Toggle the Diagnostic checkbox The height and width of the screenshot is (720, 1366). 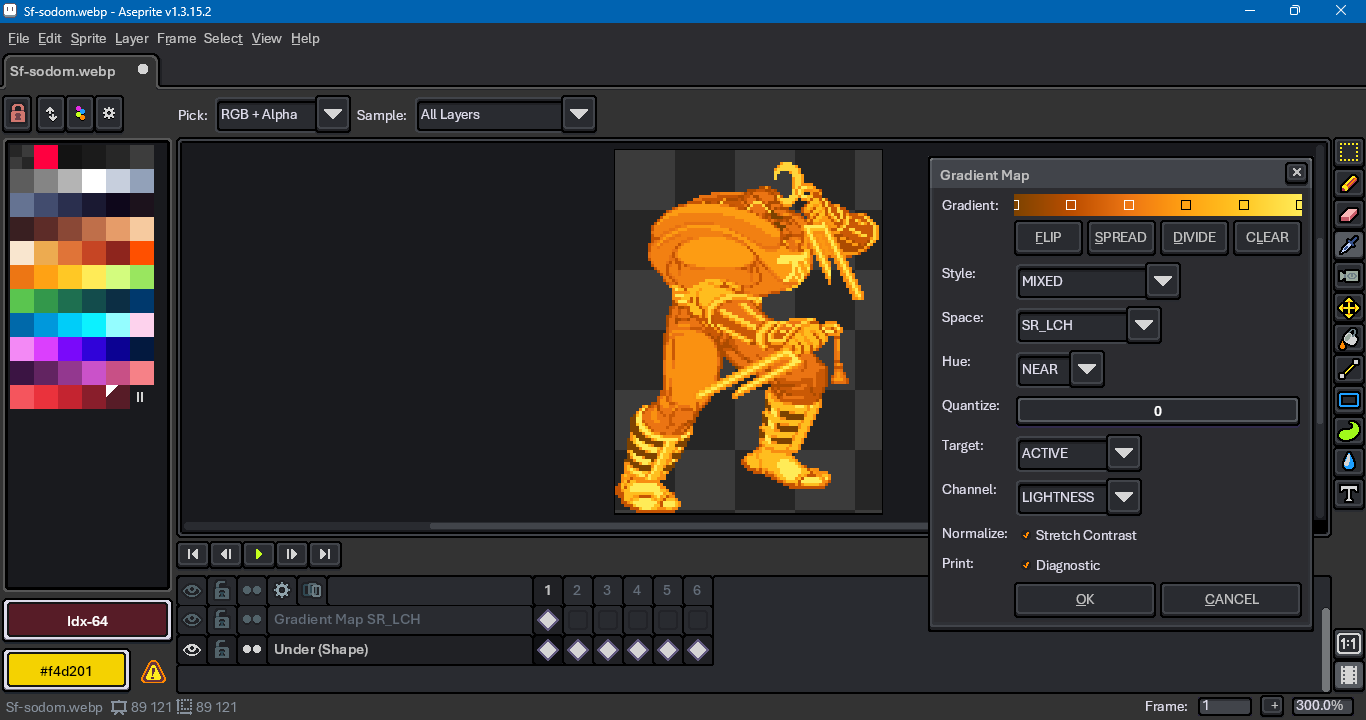point(1026,566)
